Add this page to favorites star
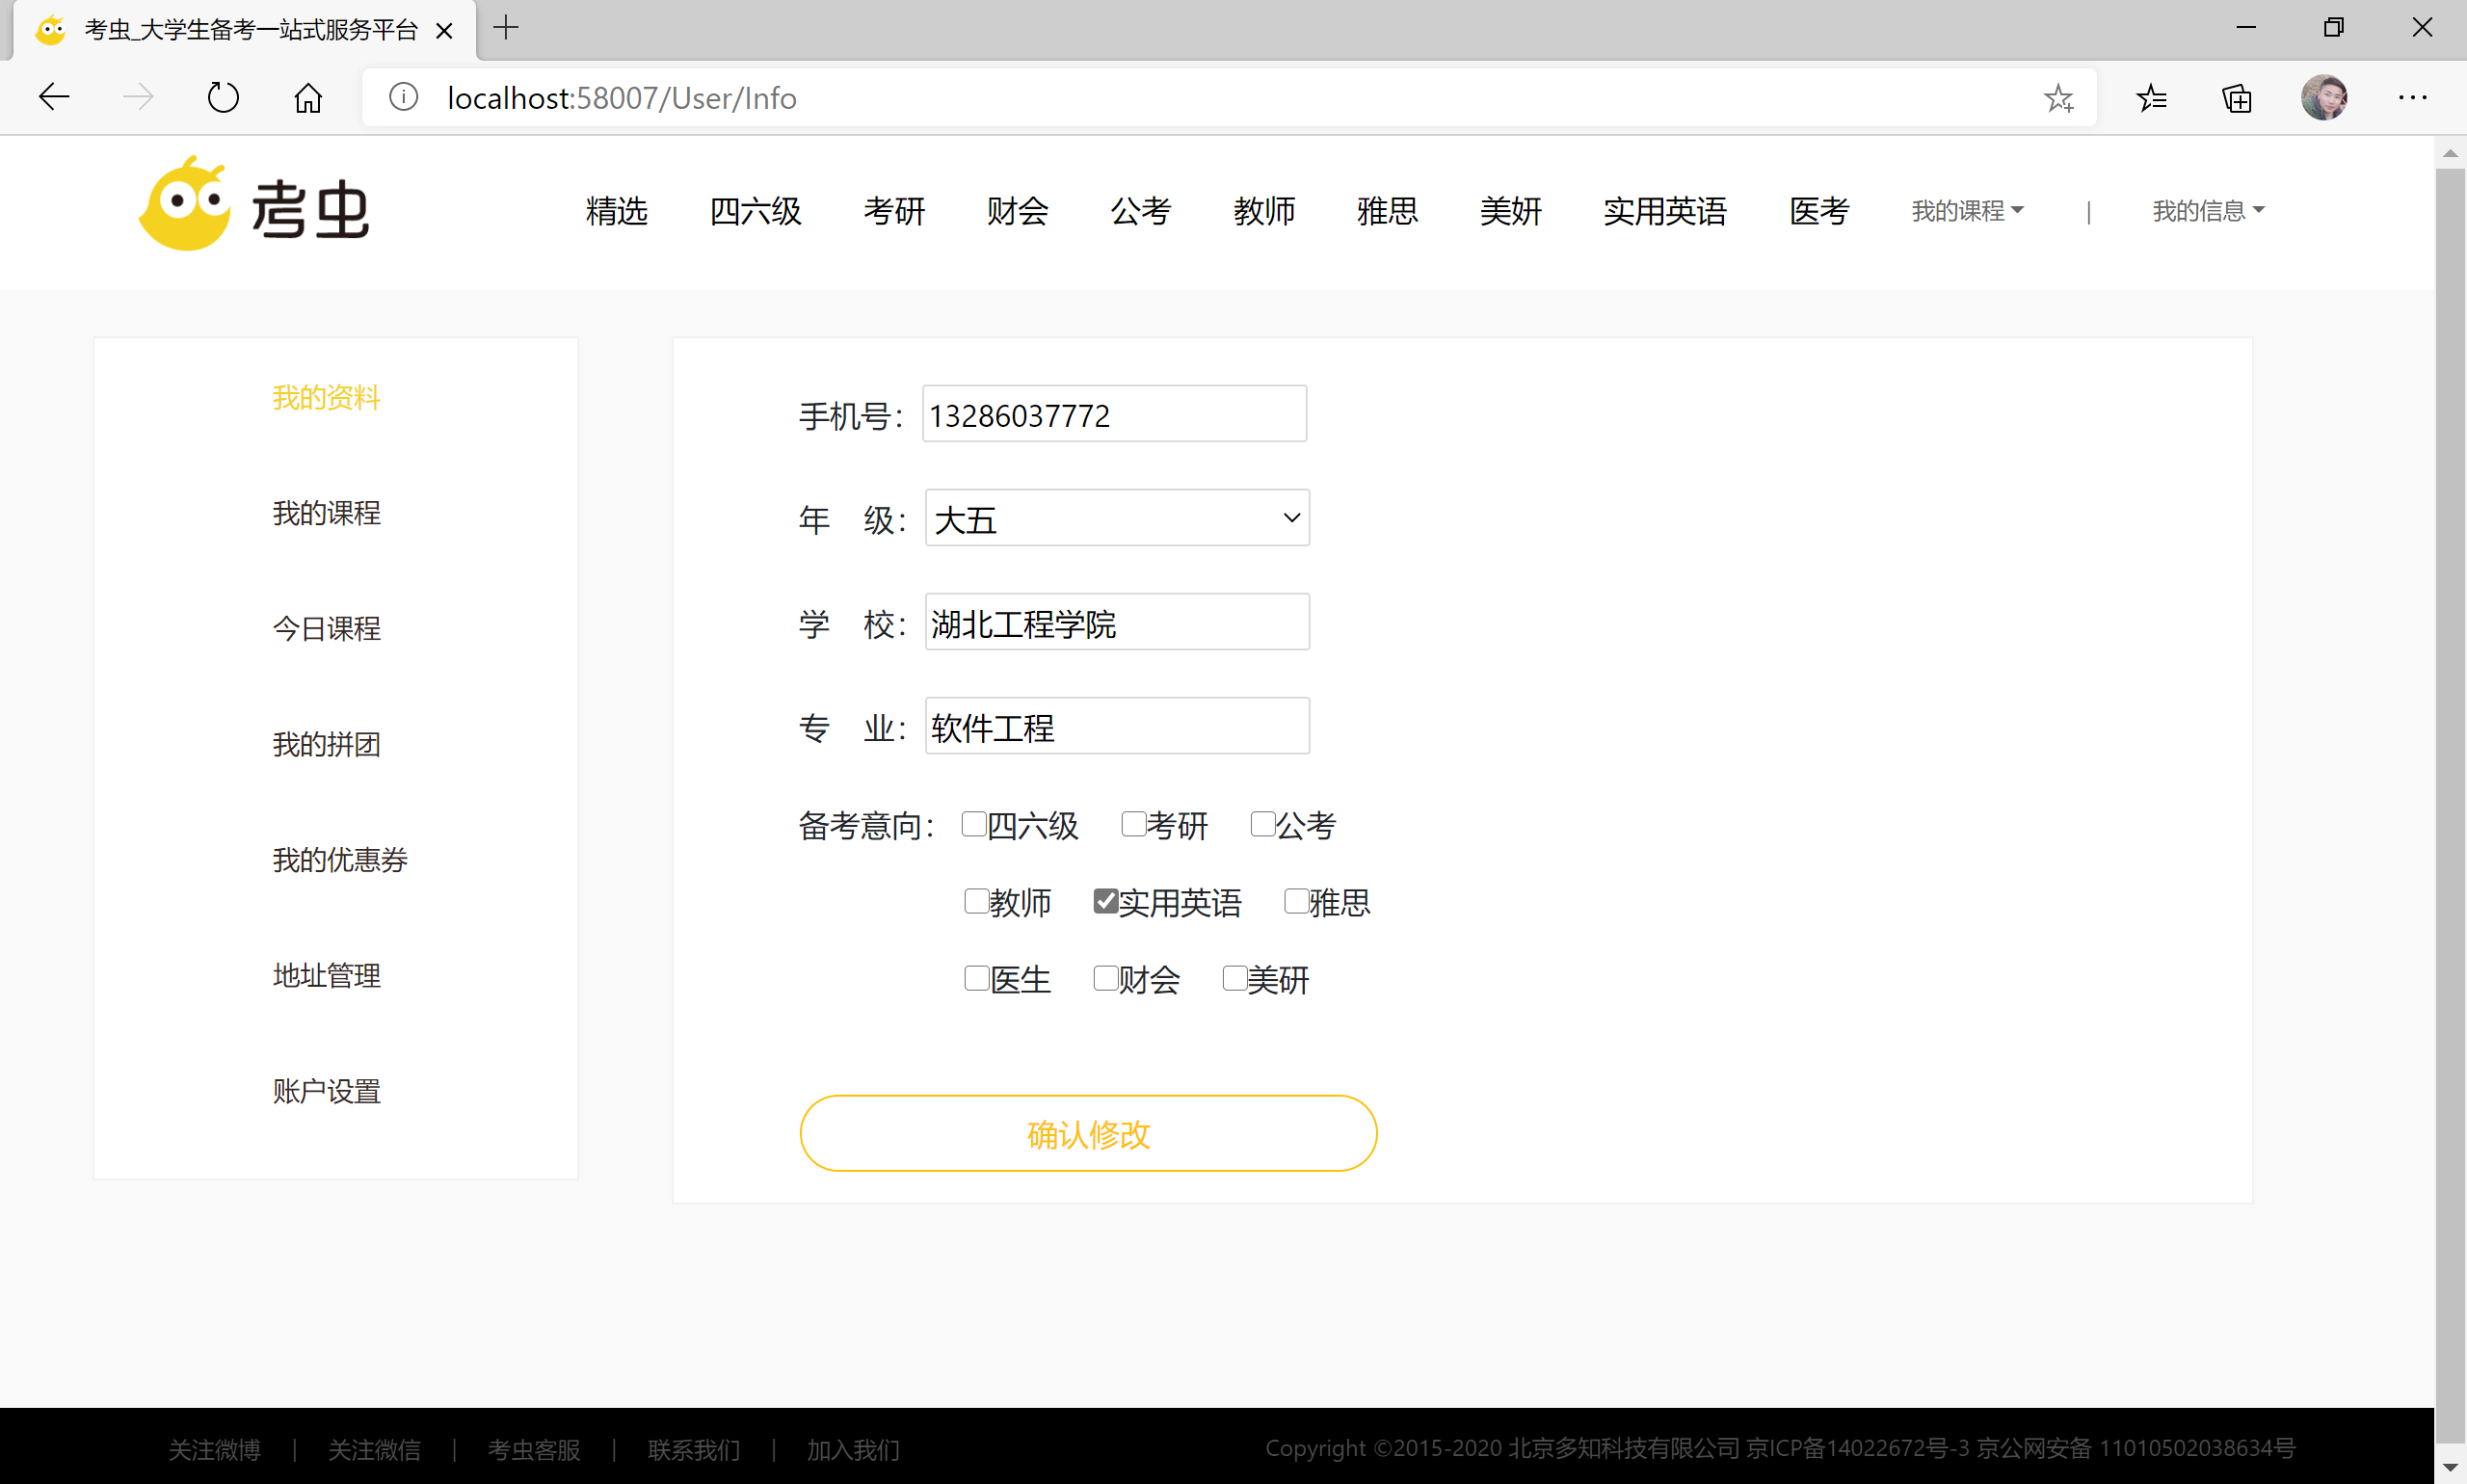 point(2058,98)
